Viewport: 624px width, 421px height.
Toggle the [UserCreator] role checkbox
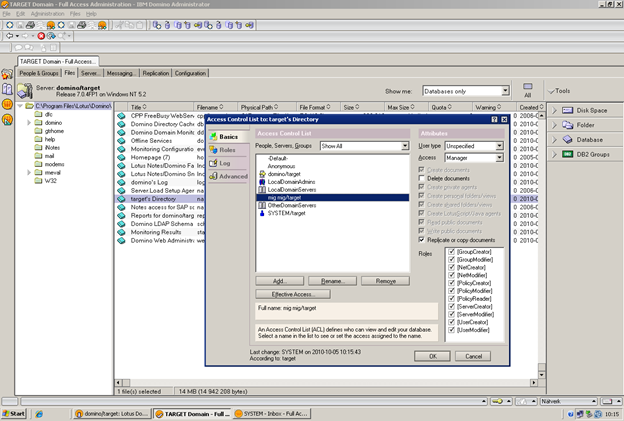(x=451, y=322)
